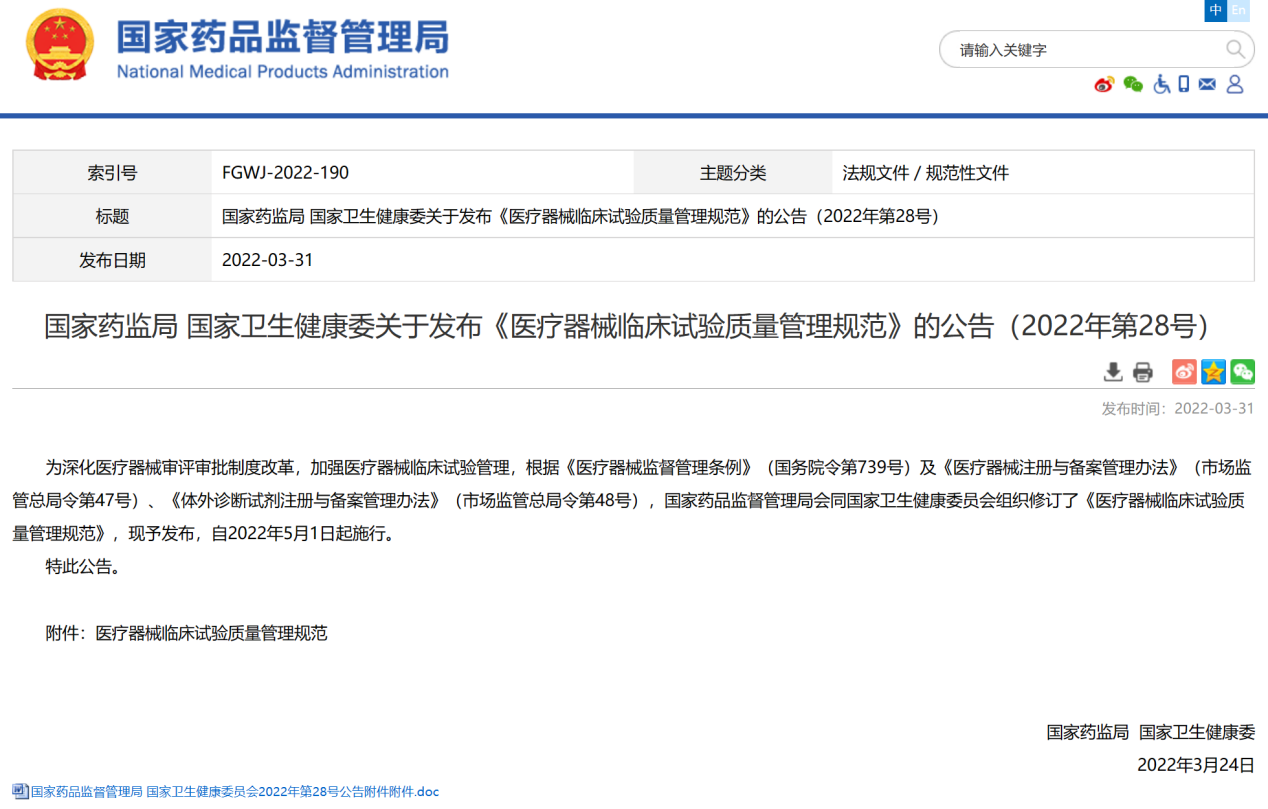Viewport: 1268px width, 809px height.
Task: Switch language to 中 (Chinese)
Action: pos(1216,10)
